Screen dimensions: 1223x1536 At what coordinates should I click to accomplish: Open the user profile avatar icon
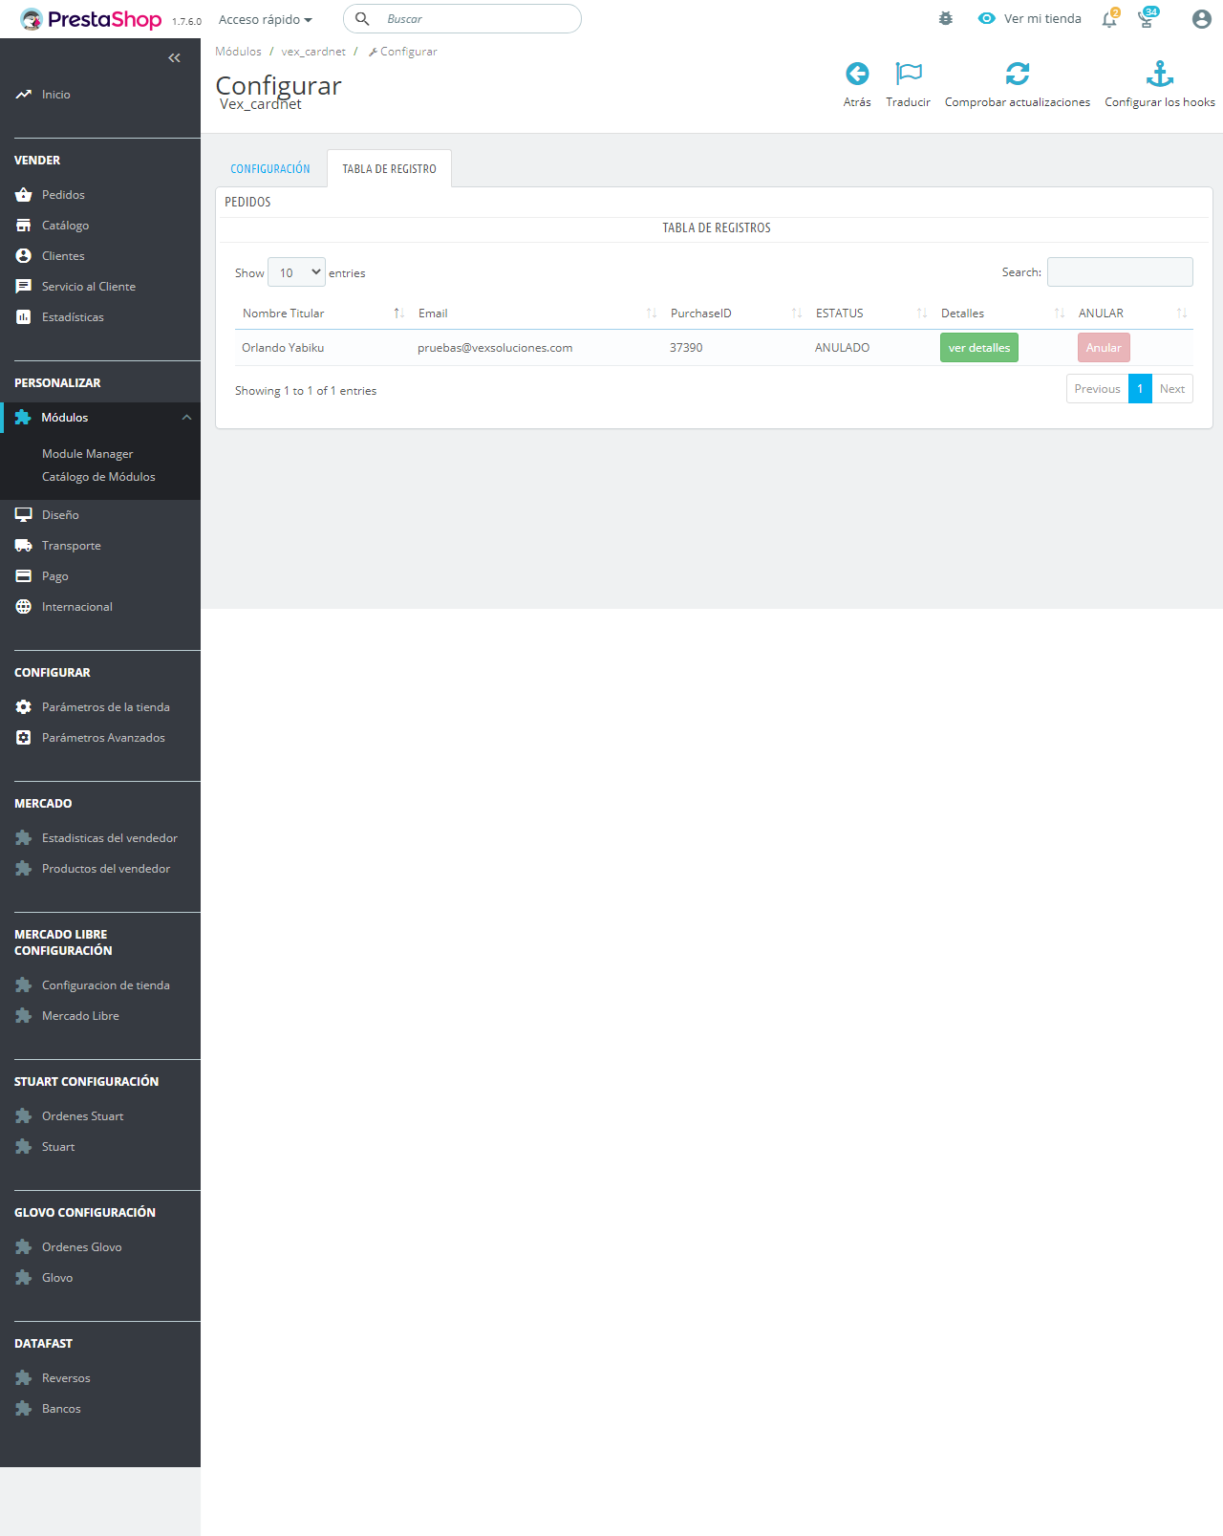pos(1200,18)
